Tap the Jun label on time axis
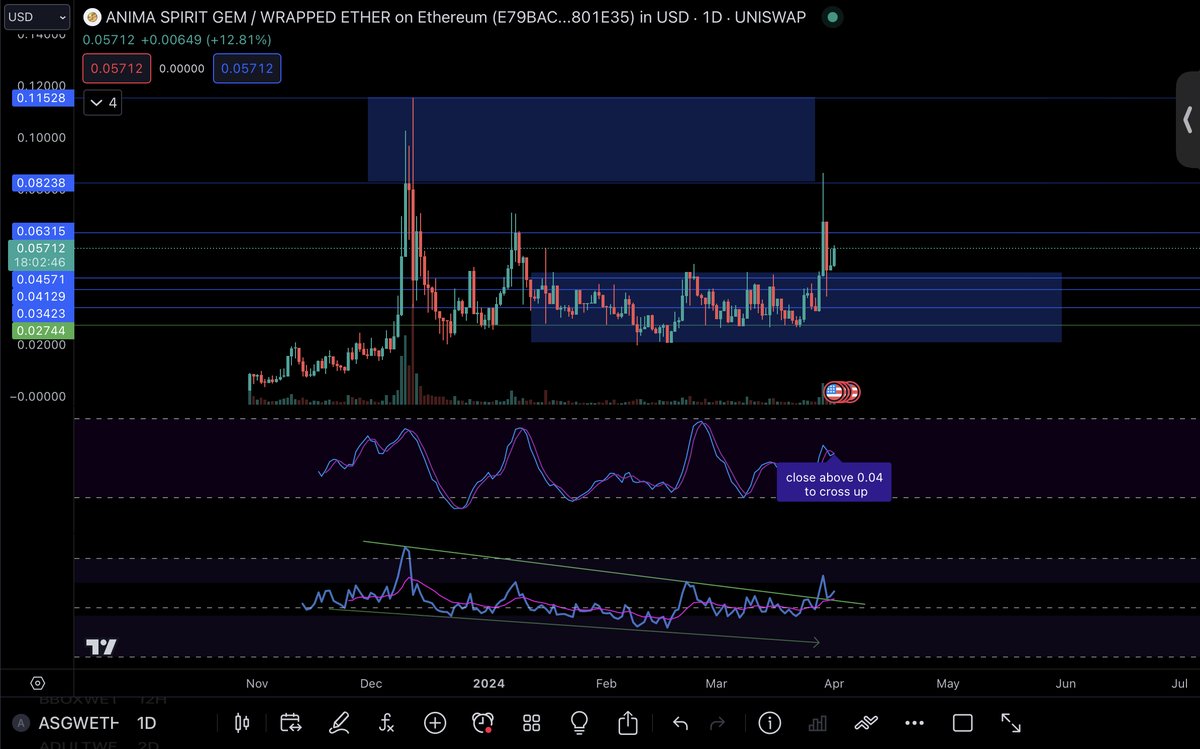 pos(1066,684)
